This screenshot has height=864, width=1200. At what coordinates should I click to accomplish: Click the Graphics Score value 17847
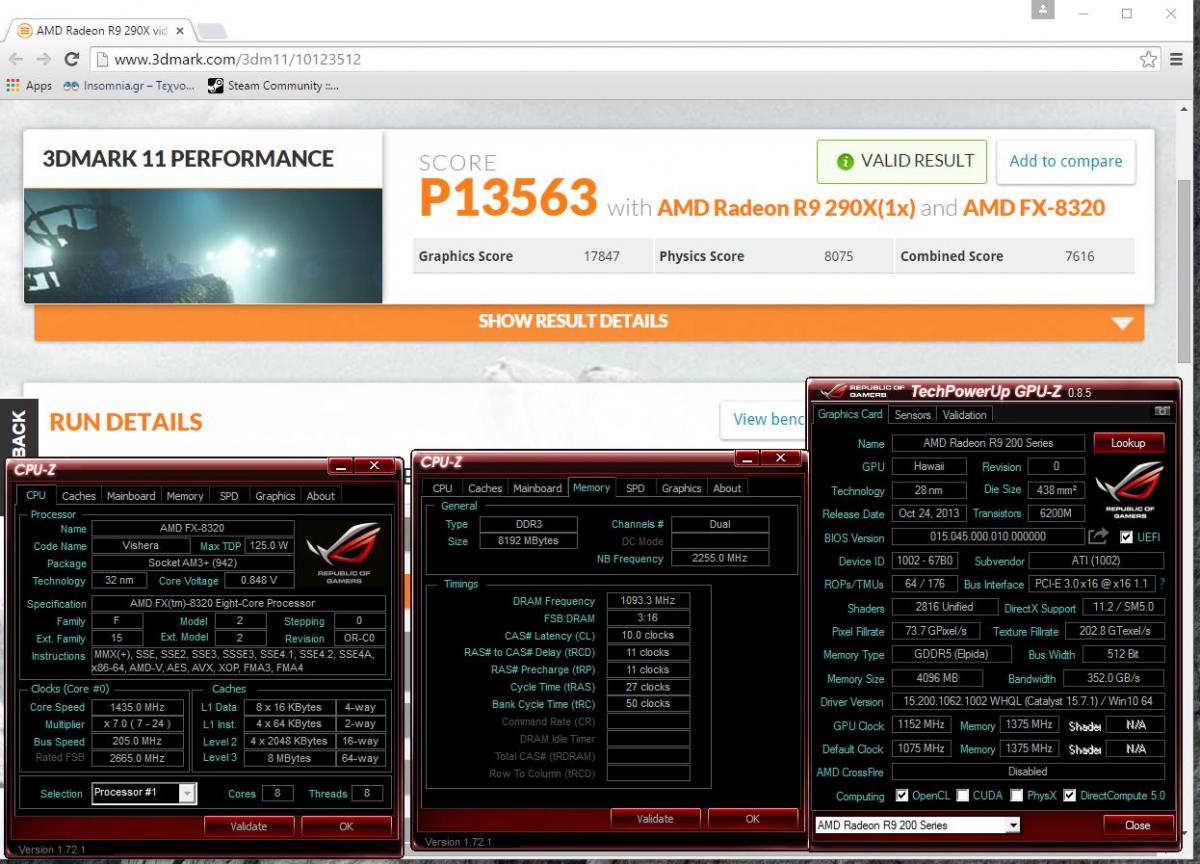602,256
